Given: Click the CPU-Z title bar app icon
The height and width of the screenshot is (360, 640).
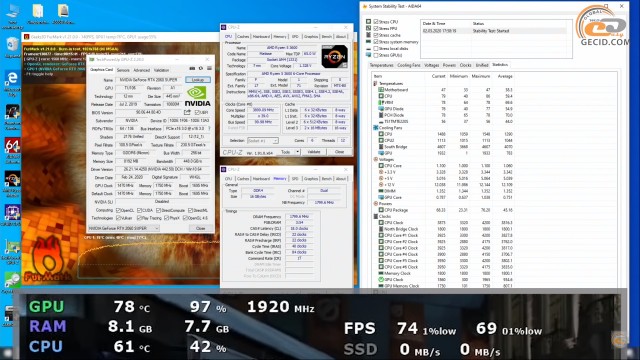Looking at the screenshot, I should 224,27.
